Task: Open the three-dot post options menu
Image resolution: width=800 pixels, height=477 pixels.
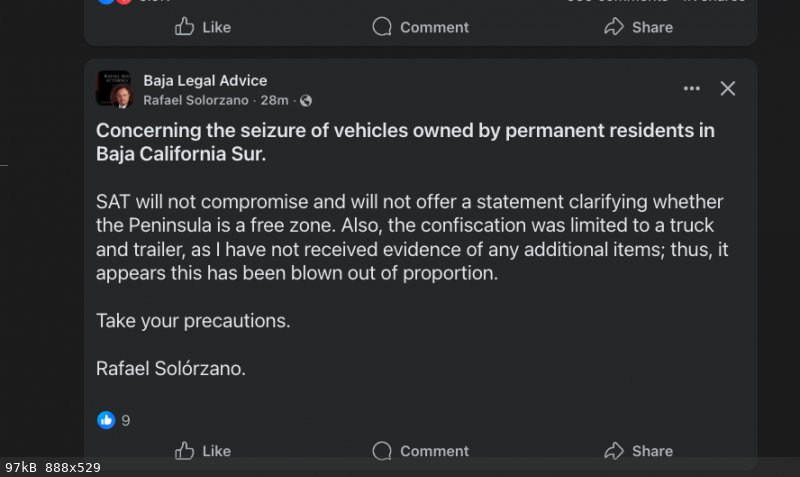Action: (692, 89)
